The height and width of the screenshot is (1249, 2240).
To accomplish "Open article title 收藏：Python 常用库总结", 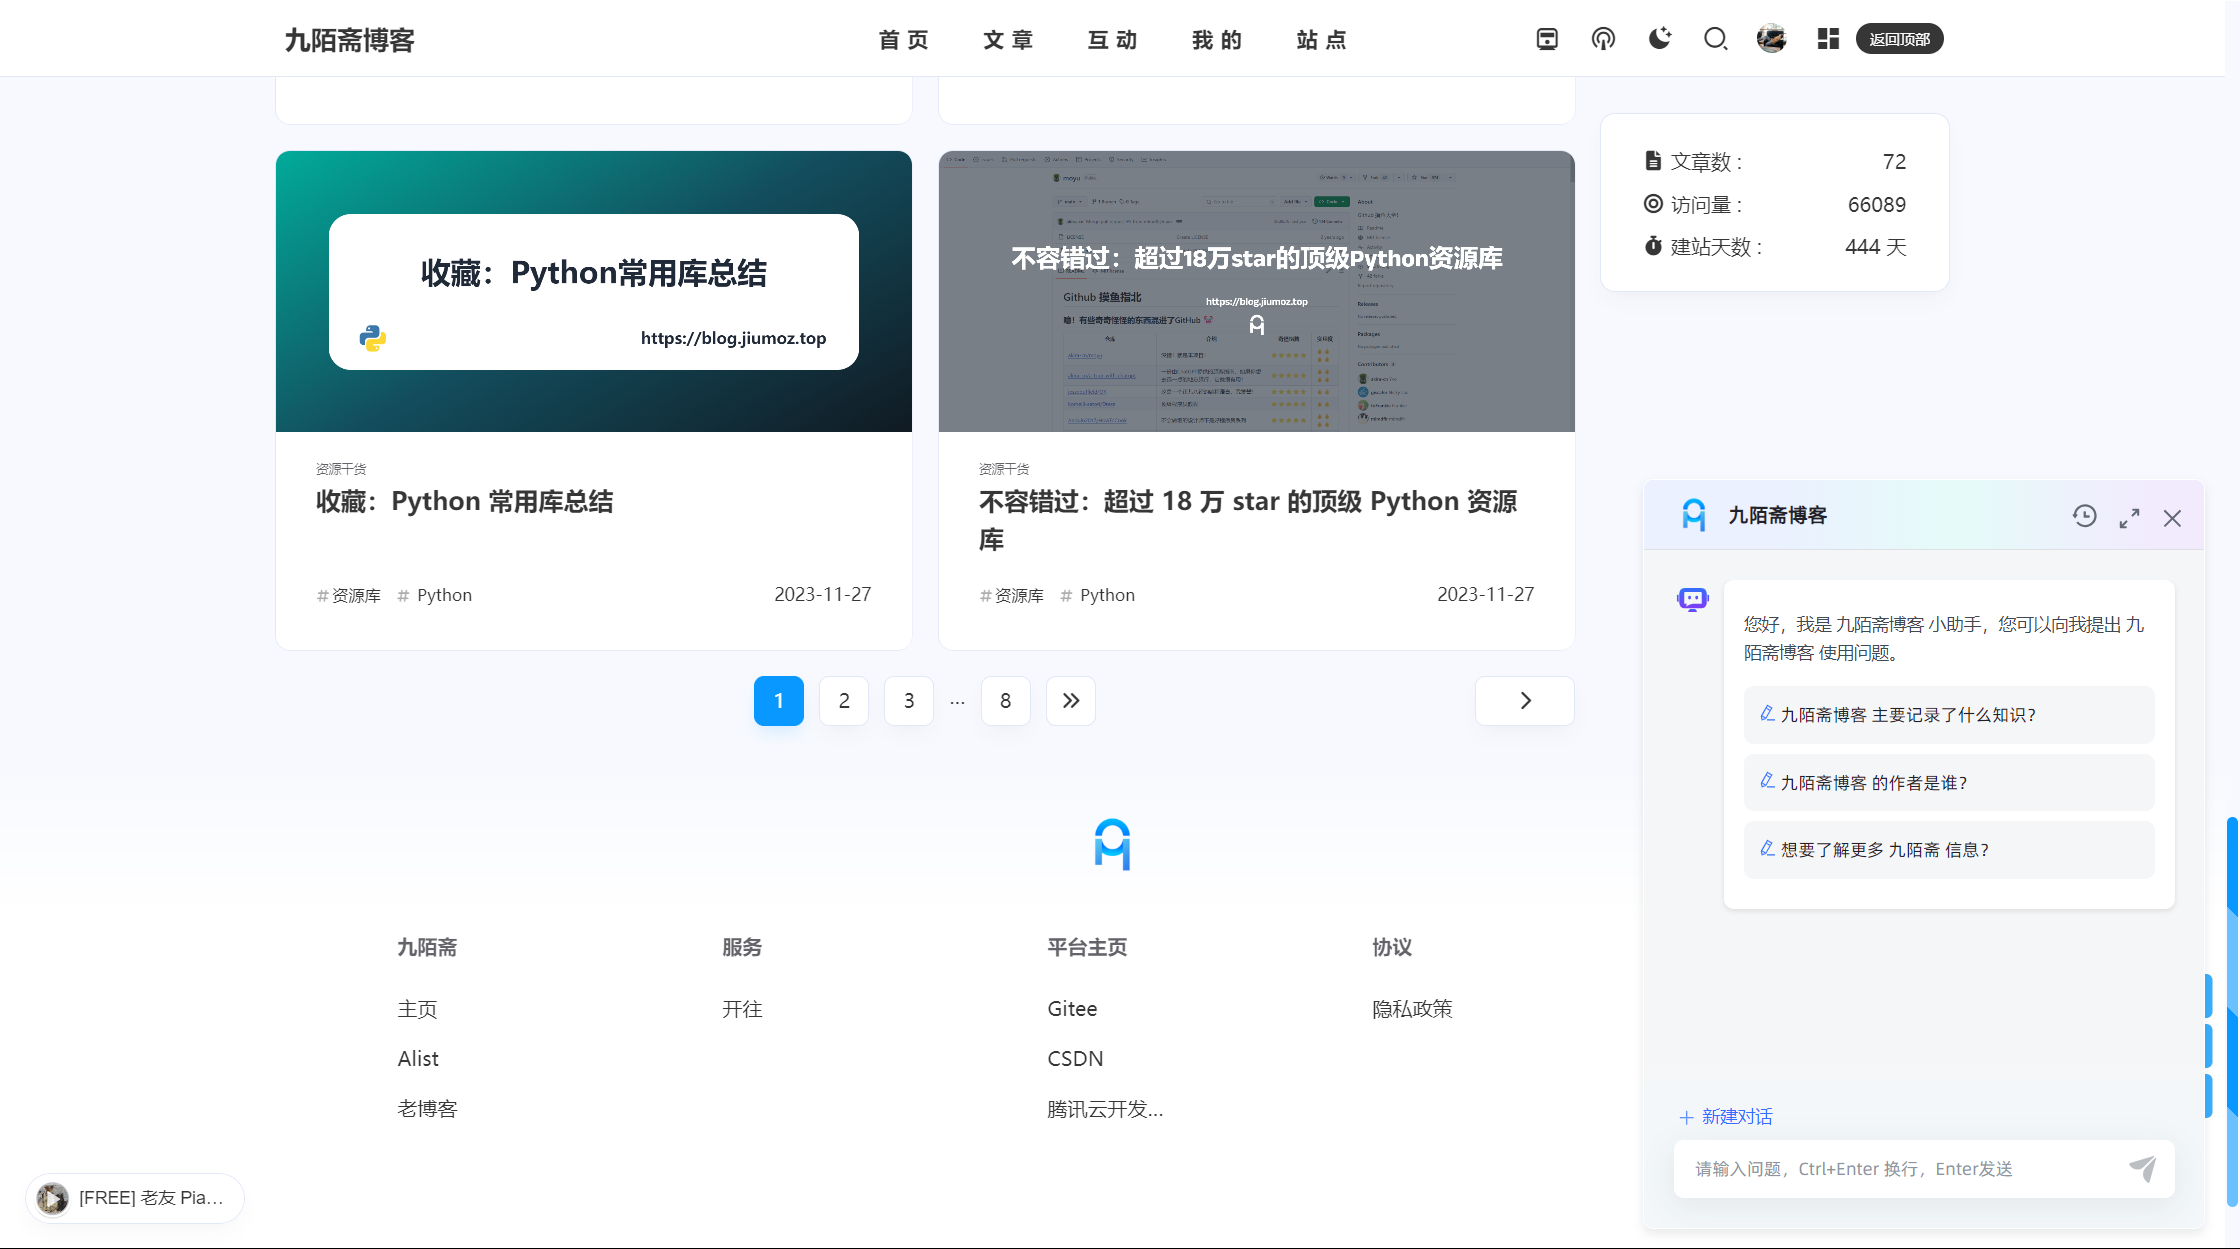I will point(465,501).
